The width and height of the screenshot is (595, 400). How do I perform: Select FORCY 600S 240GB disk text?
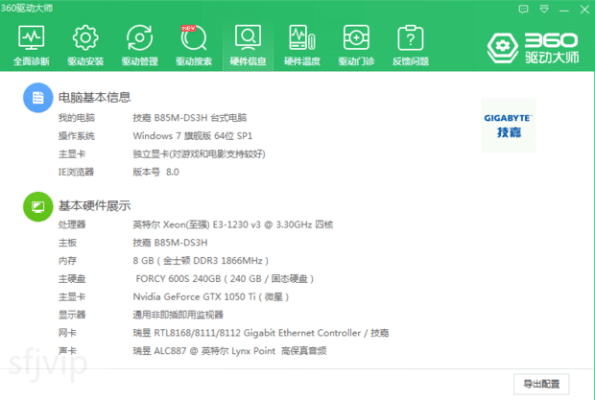tap(225, 279)
